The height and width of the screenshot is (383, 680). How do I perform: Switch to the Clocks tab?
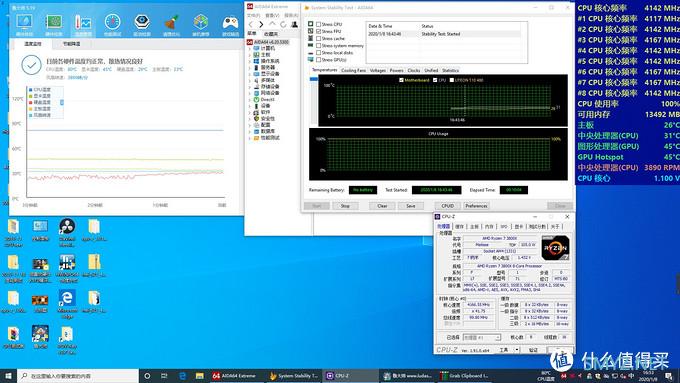pos(414,70)
